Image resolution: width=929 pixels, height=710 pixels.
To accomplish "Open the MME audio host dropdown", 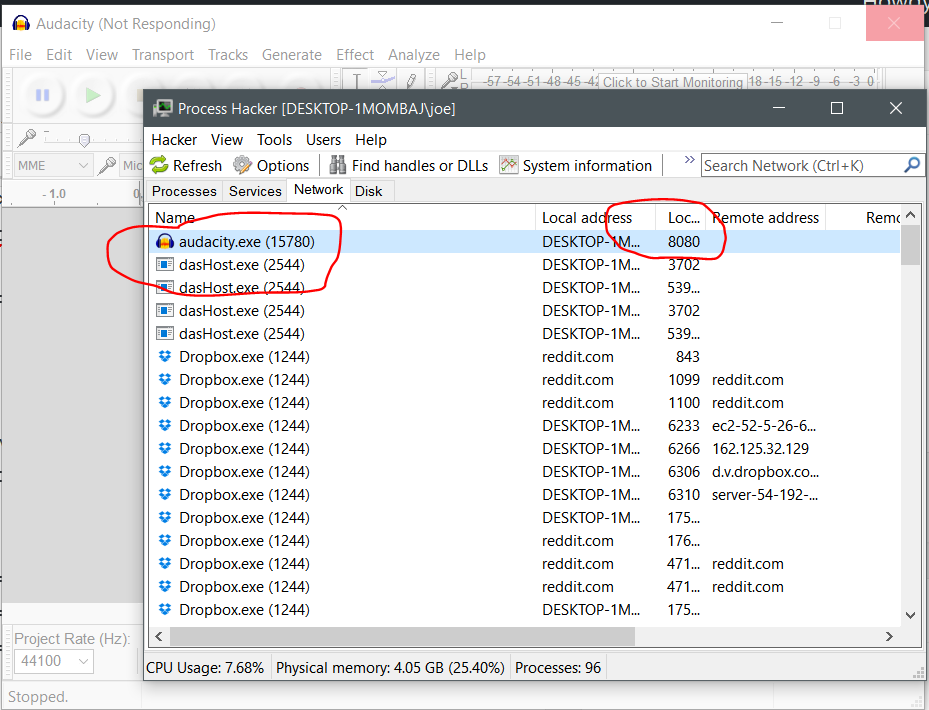I will coord(52,165).
